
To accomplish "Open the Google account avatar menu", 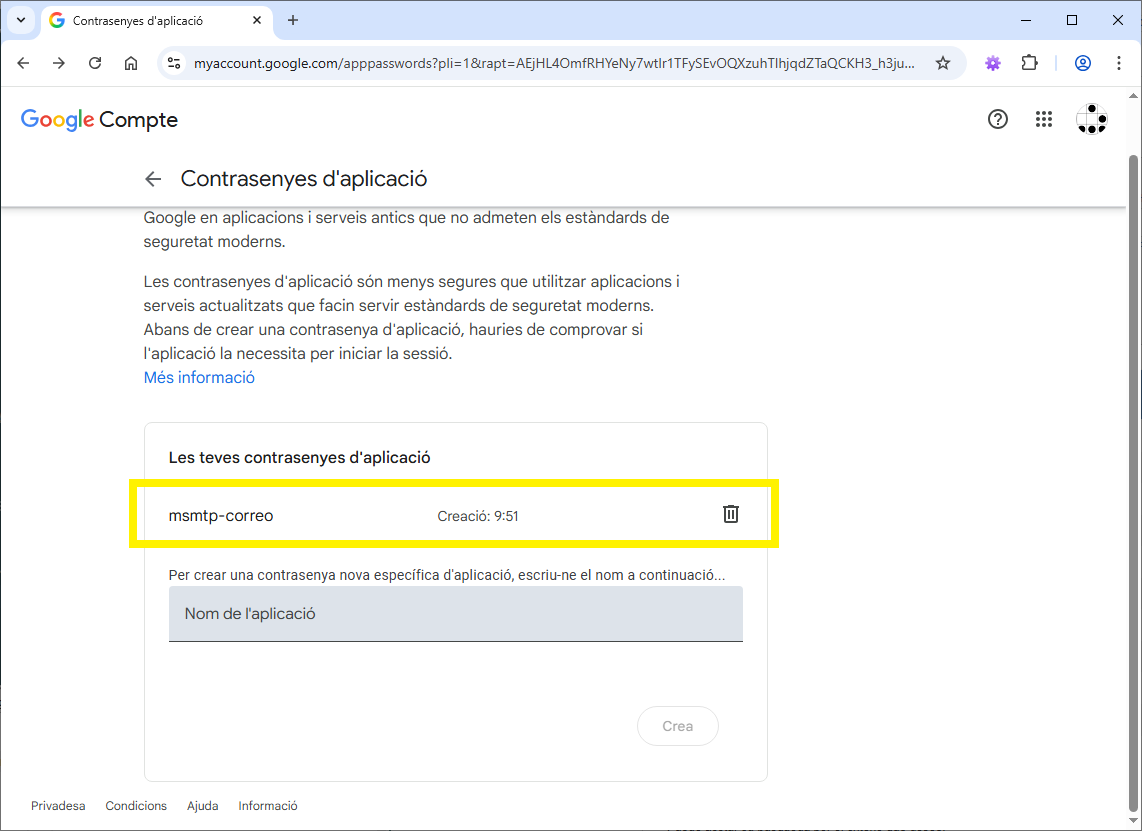I will point(1091,119).
